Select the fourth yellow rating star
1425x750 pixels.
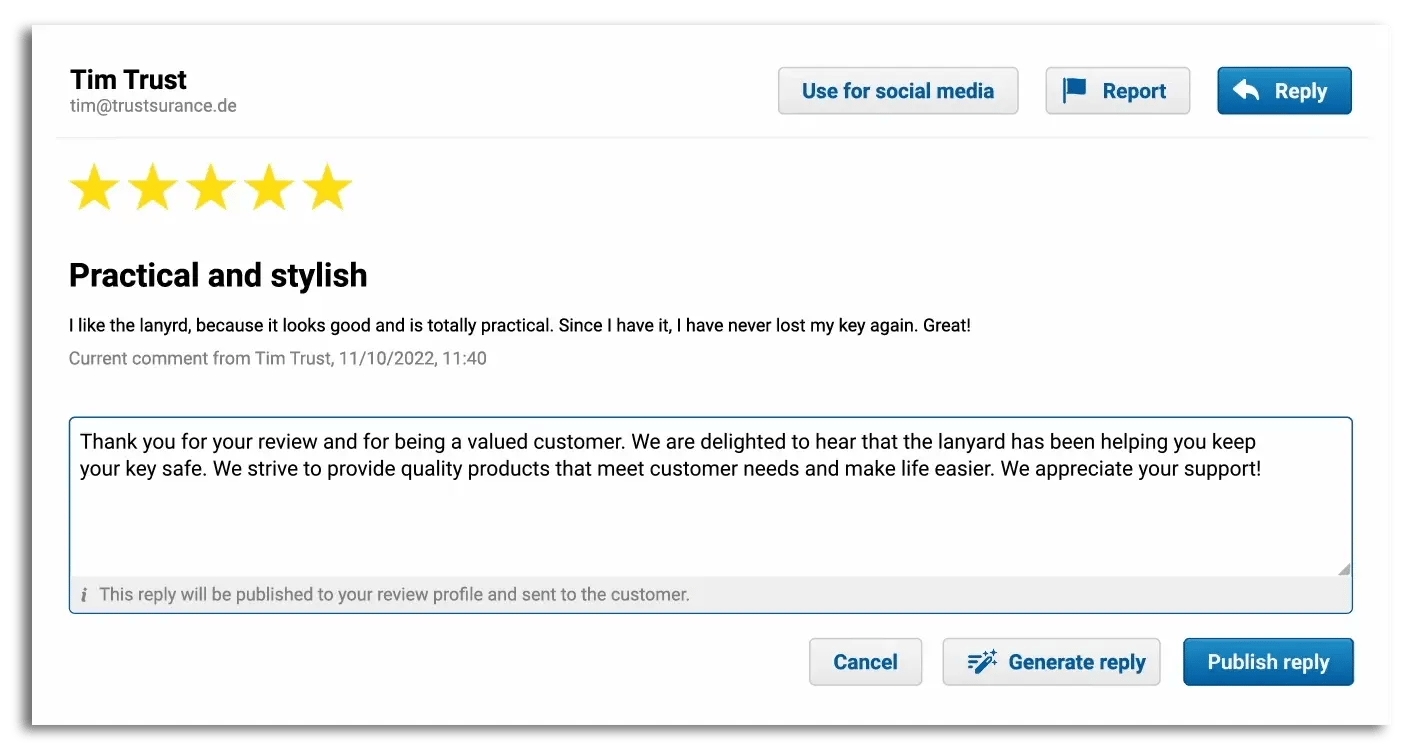point(269,188)
